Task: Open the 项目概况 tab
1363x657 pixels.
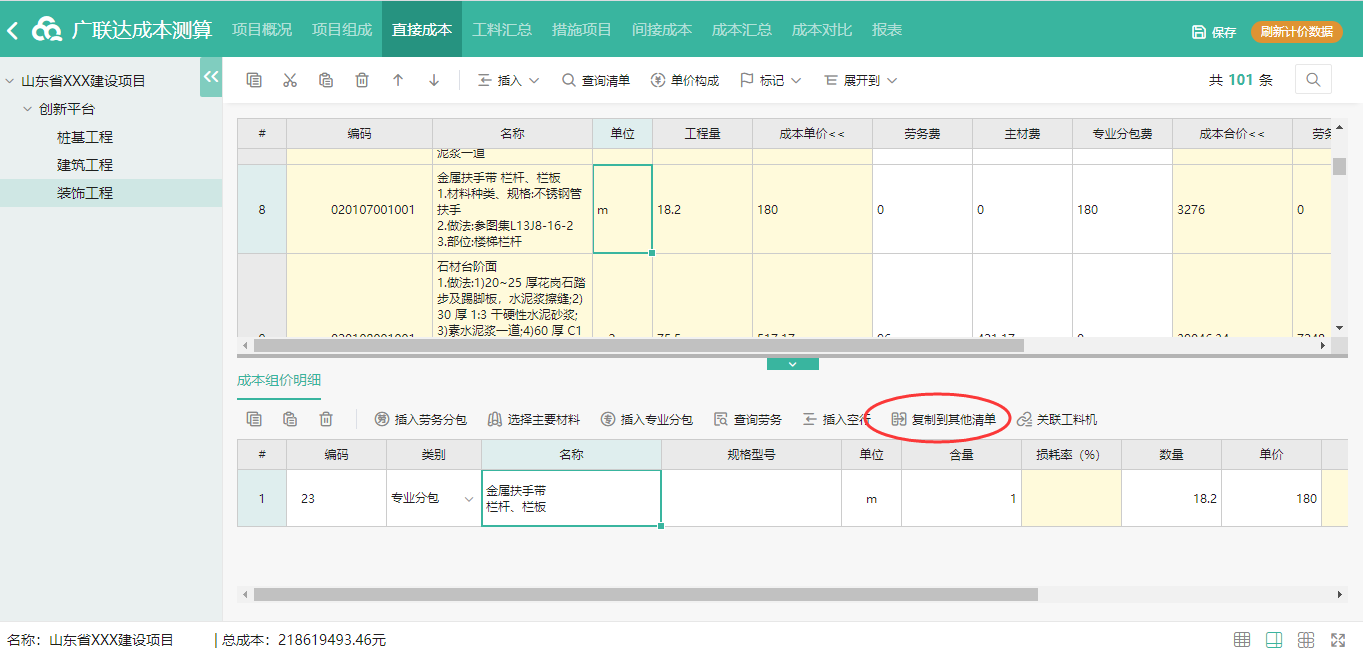Action: tap(262, 30)
